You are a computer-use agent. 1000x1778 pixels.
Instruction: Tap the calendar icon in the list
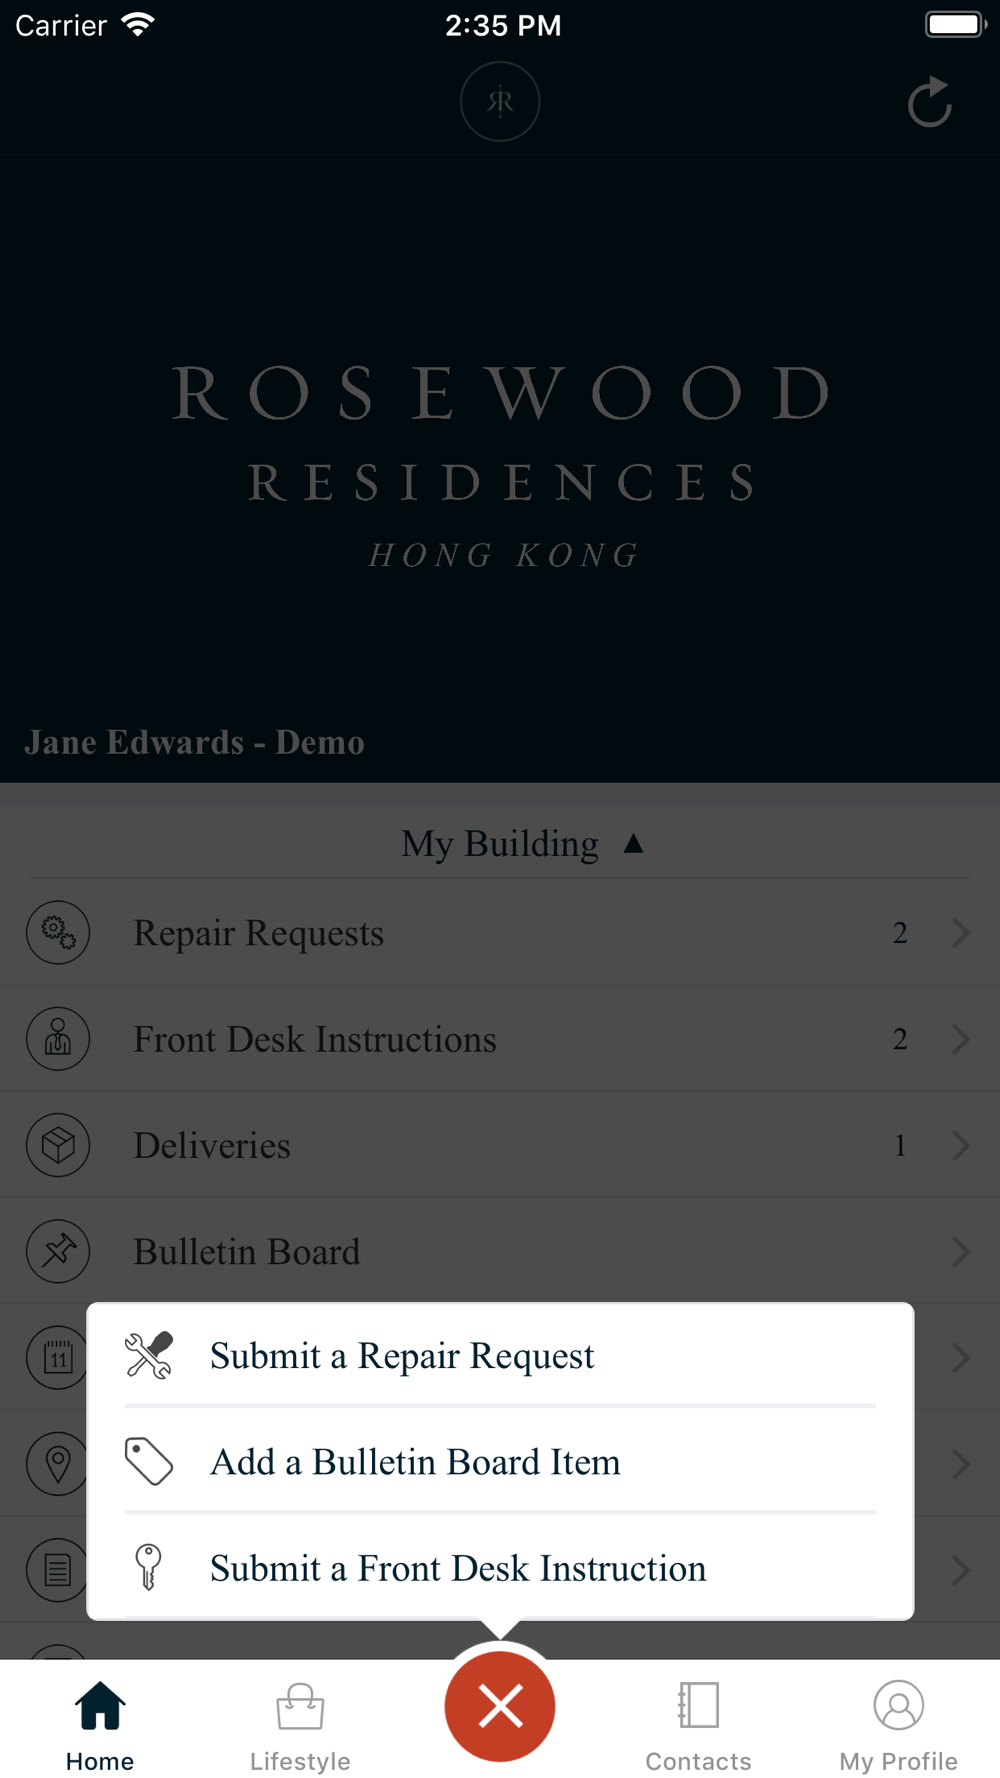[57, 1357]
